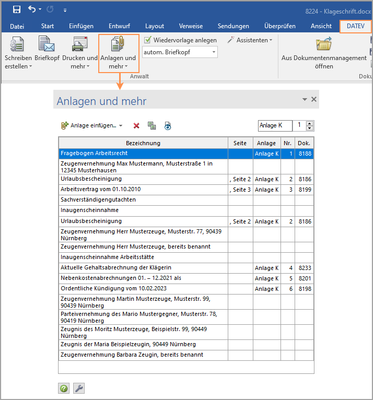Select Arbeitsvertrag vom 01.10.2010 row
This screenshot has width=373, height=400.
pos(186,190)
